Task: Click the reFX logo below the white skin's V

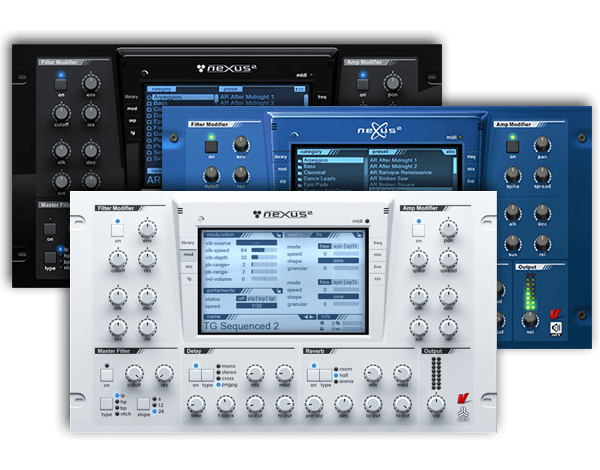Action: click(463, 415)
